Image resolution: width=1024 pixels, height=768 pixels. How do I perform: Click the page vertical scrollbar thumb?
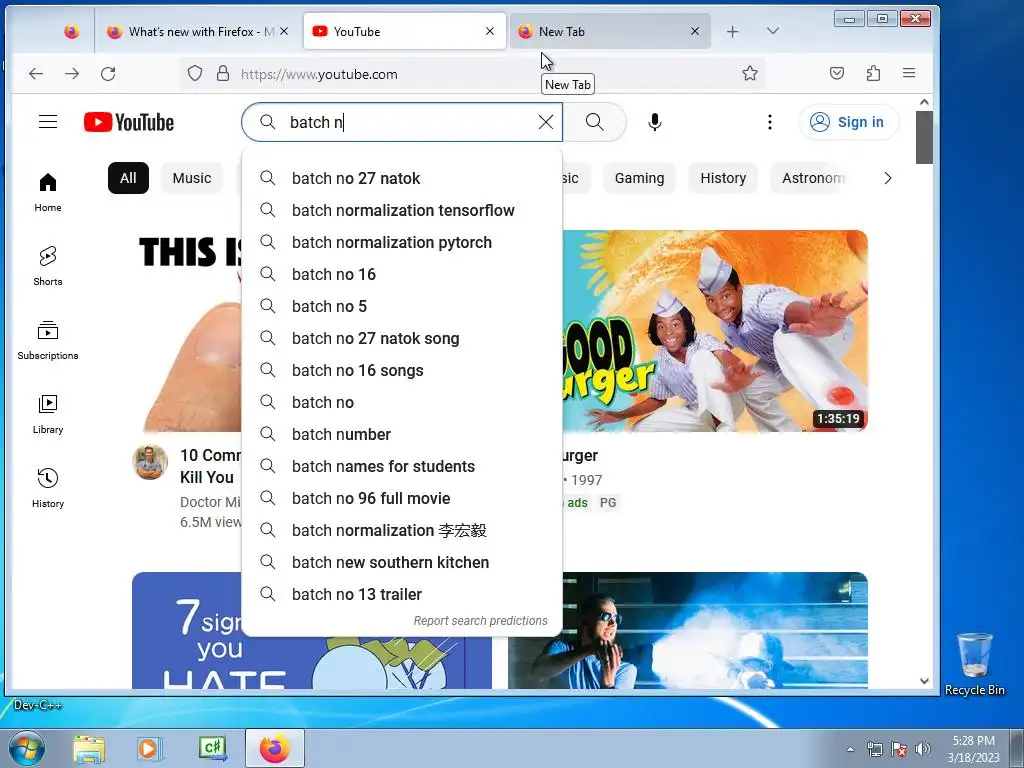coord(923,138)
